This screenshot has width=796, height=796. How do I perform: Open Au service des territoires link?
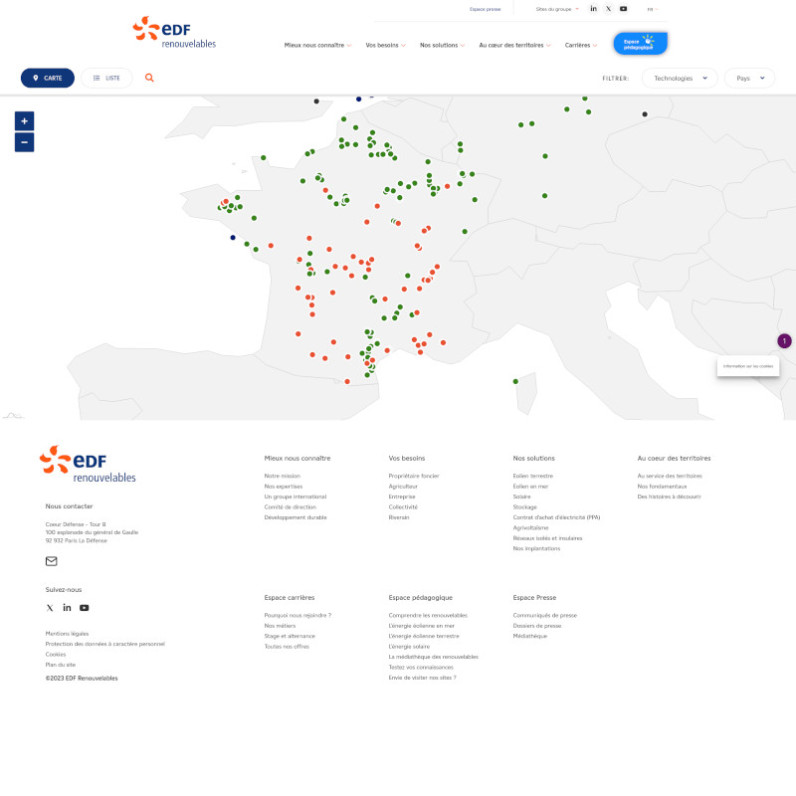[x=670, y=476]
